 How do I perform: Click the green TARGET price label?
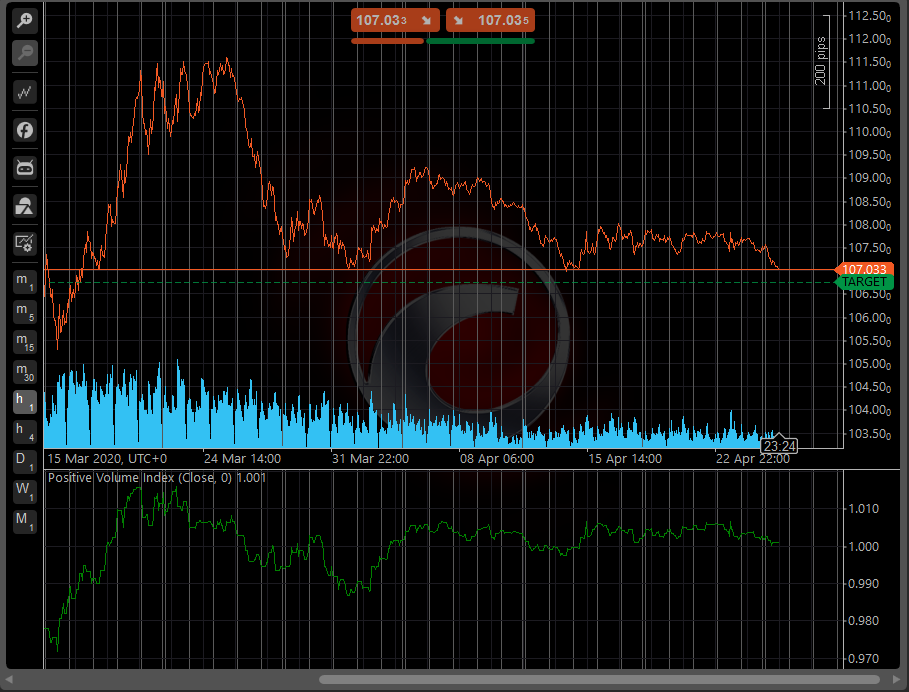pos(863,282)
